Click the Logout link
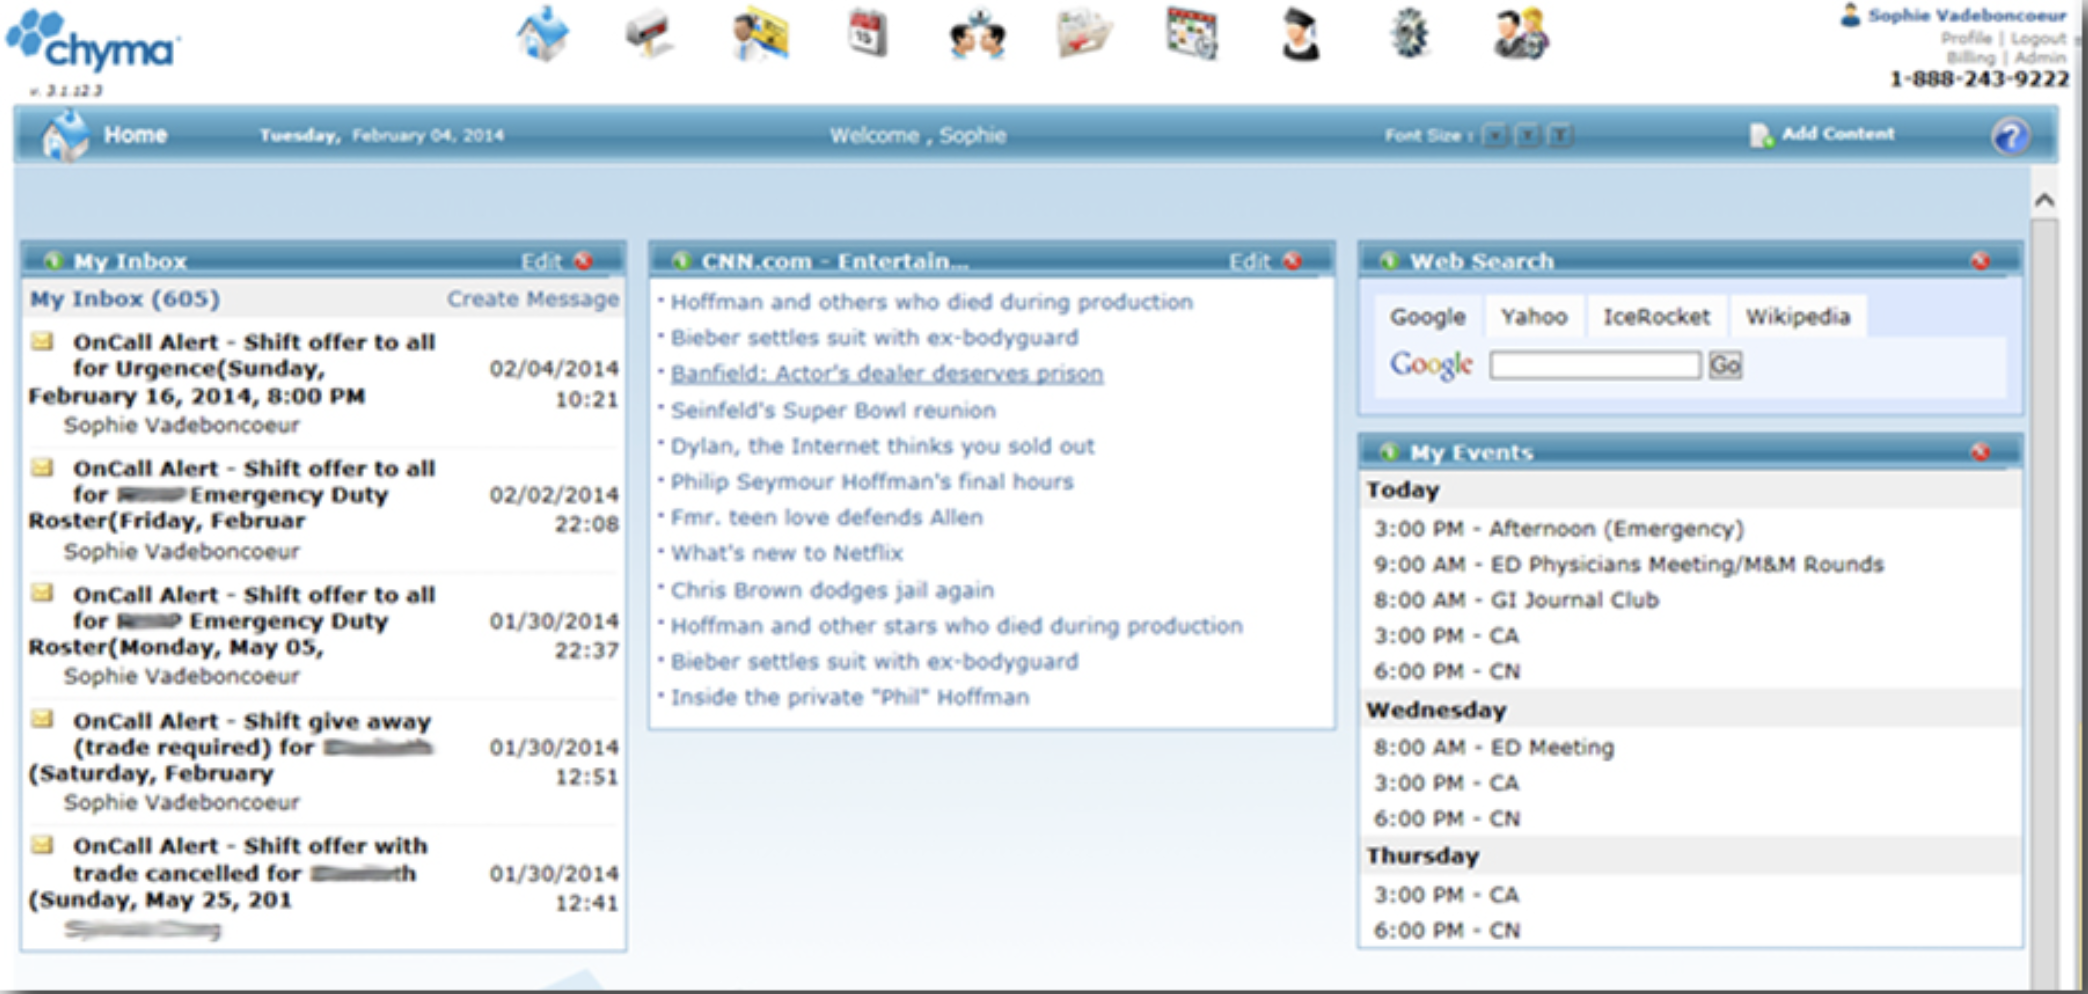The image size is (2088, 994). pos(2038,38)
